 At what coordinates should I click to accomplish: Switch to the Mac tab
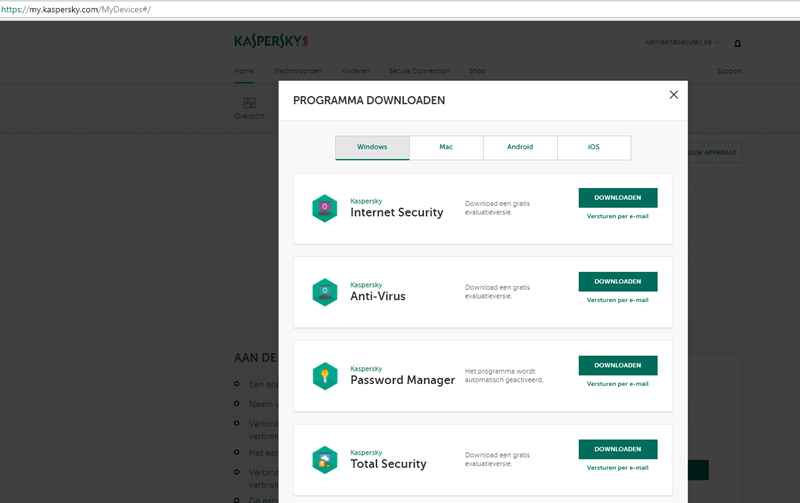[446, 147]
